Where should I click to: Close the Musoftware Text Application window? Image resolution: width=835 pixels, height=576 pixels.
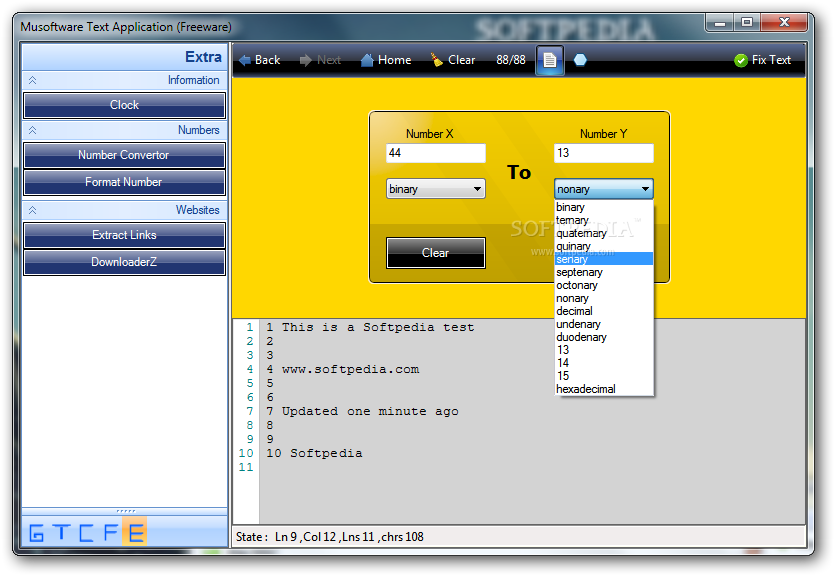[x=783, y=22]
